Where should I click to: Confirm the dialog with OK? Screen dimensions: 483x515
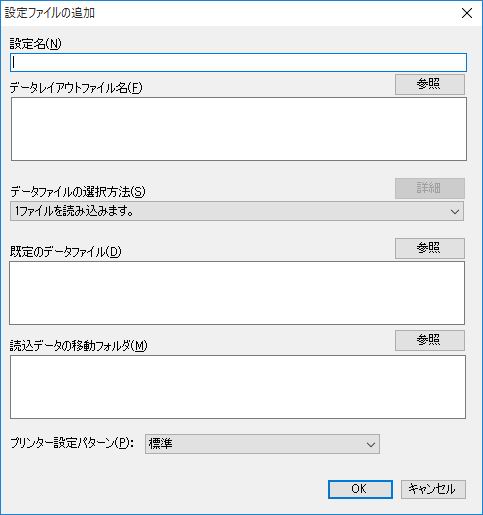tap(360, 489)
